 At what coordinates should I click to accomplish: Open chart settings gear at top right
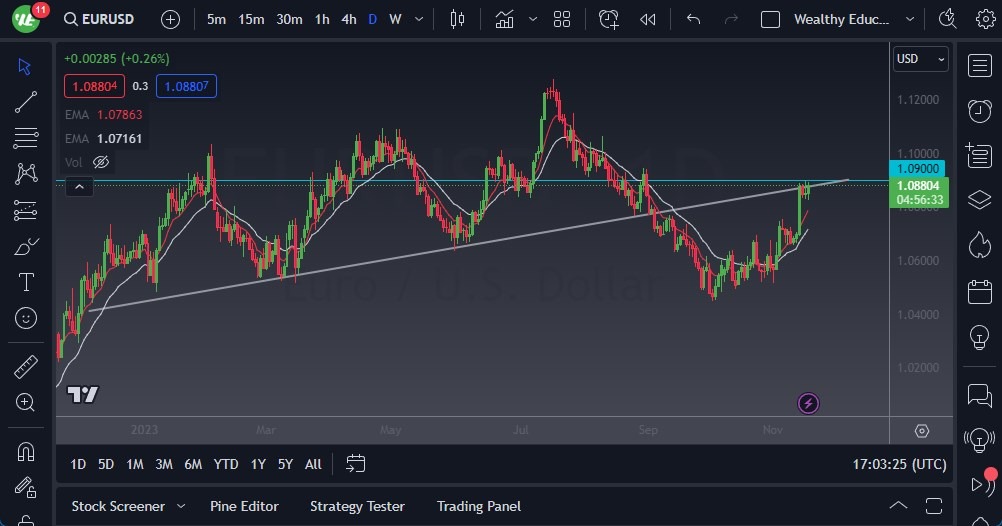tap(985, 19)
